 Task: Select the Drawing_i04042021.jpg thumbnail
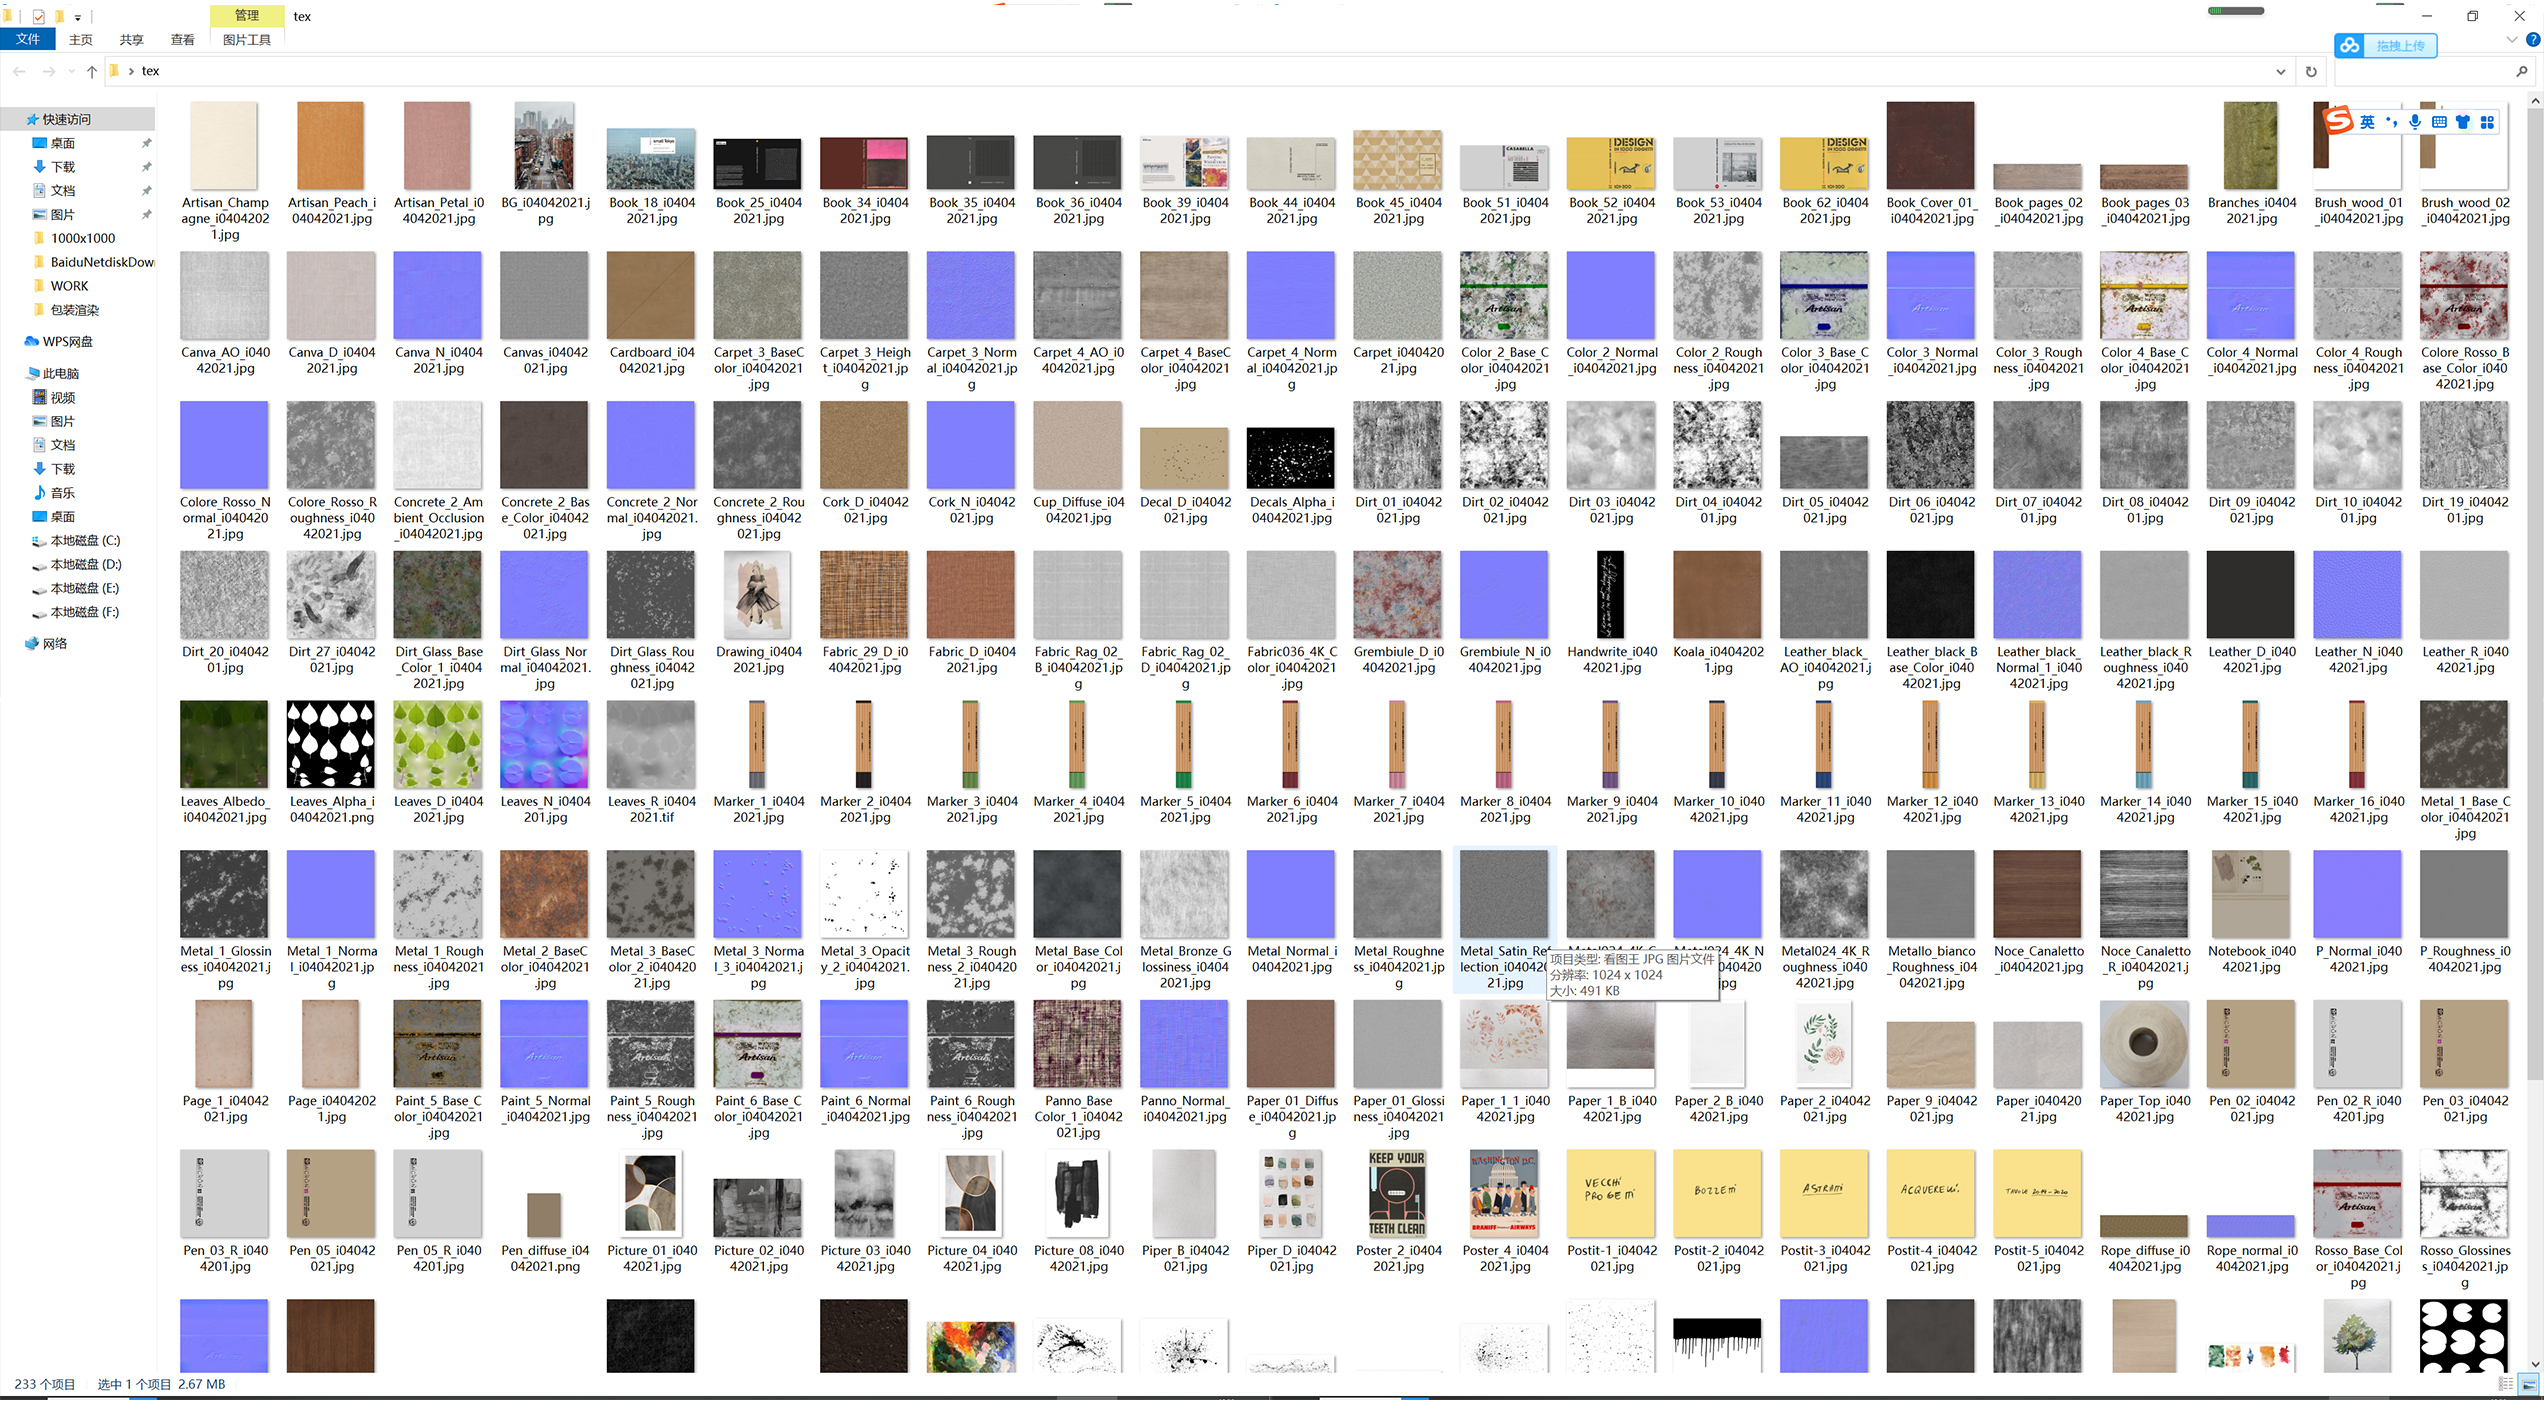point(758,596)
